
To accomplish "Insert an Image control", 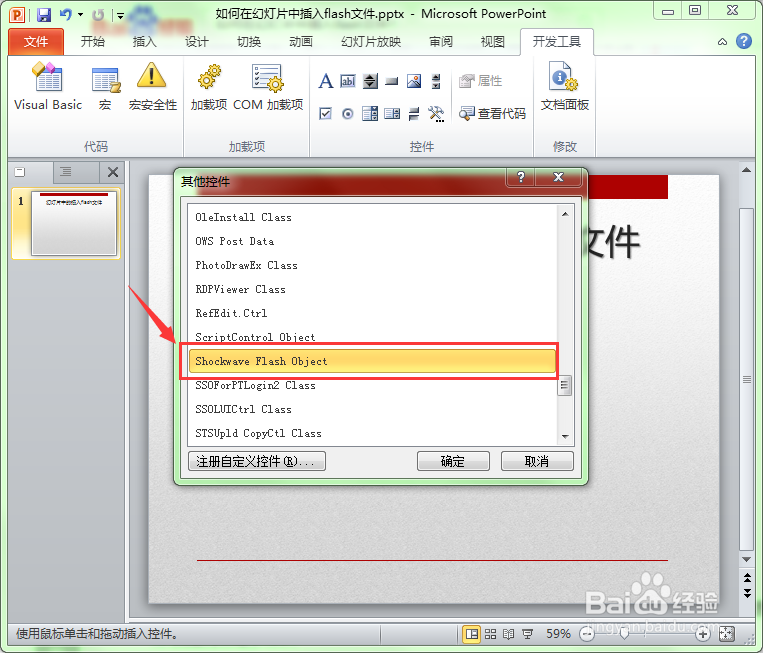I will [x=414, y=81].
